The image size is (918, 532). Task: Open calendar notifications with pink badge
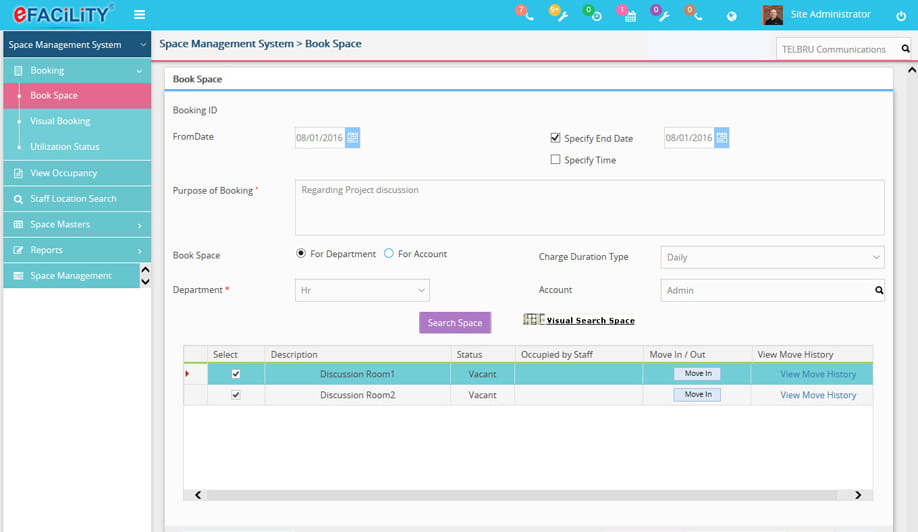tap(629, 16)
